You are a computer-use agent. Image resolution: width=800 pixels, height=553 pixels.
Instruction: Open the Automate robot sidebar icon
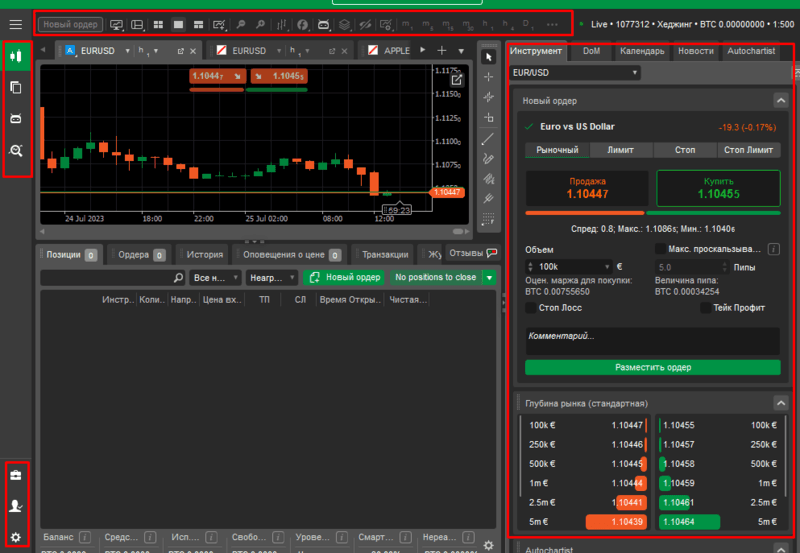[x=16, y=119]
